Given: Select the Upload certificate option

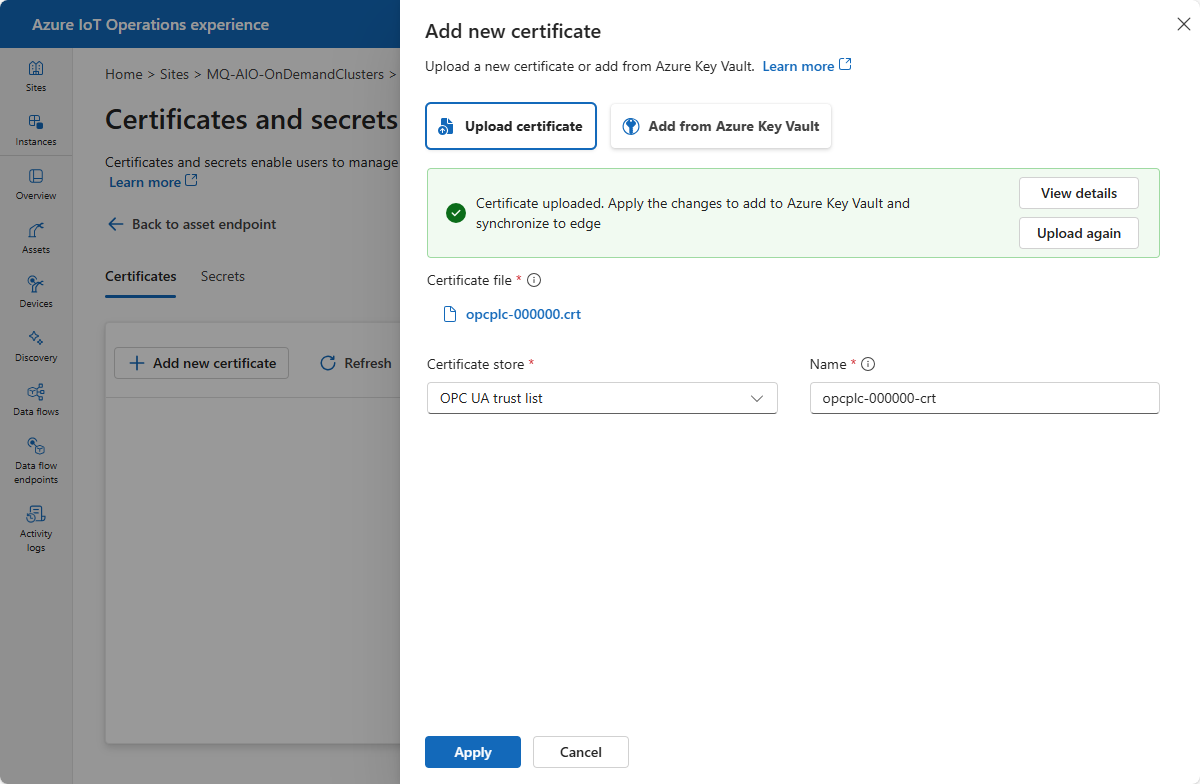Looking at the screenshot, I should 511,126.
